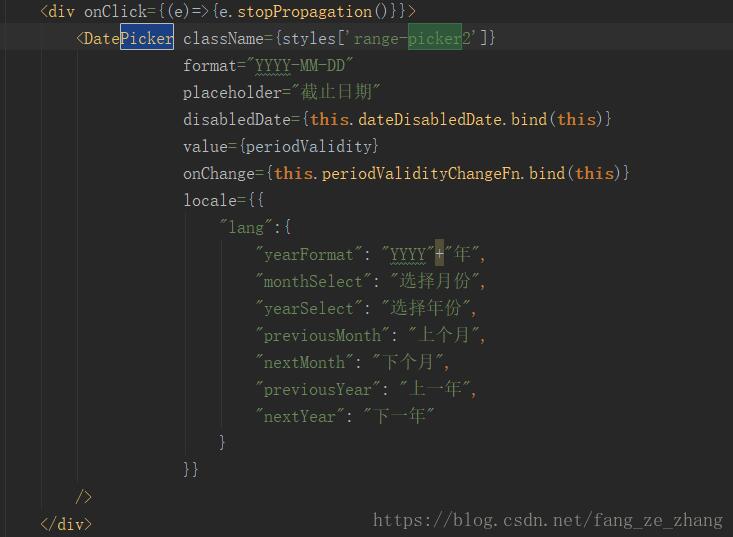Screen dimensions: 733x537
Task: Click periodValidityChangeFn in the onChange line
Action: (421, 173)
